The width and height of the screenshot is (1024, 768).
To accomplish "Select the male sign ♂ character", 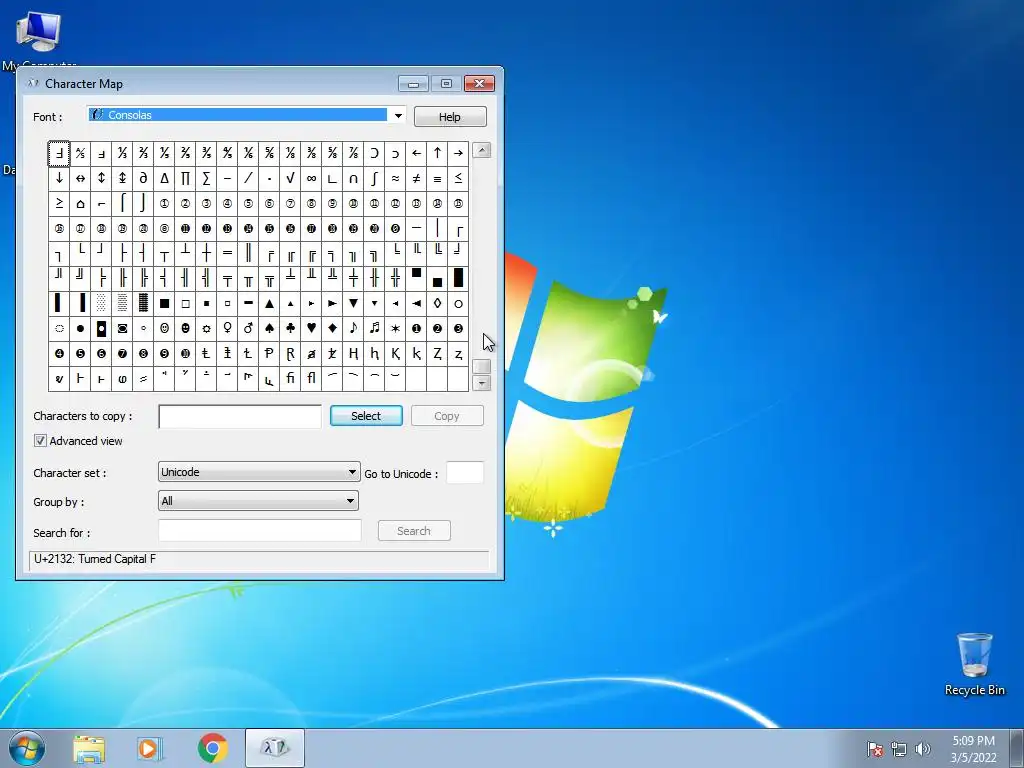I will (248, 328).
